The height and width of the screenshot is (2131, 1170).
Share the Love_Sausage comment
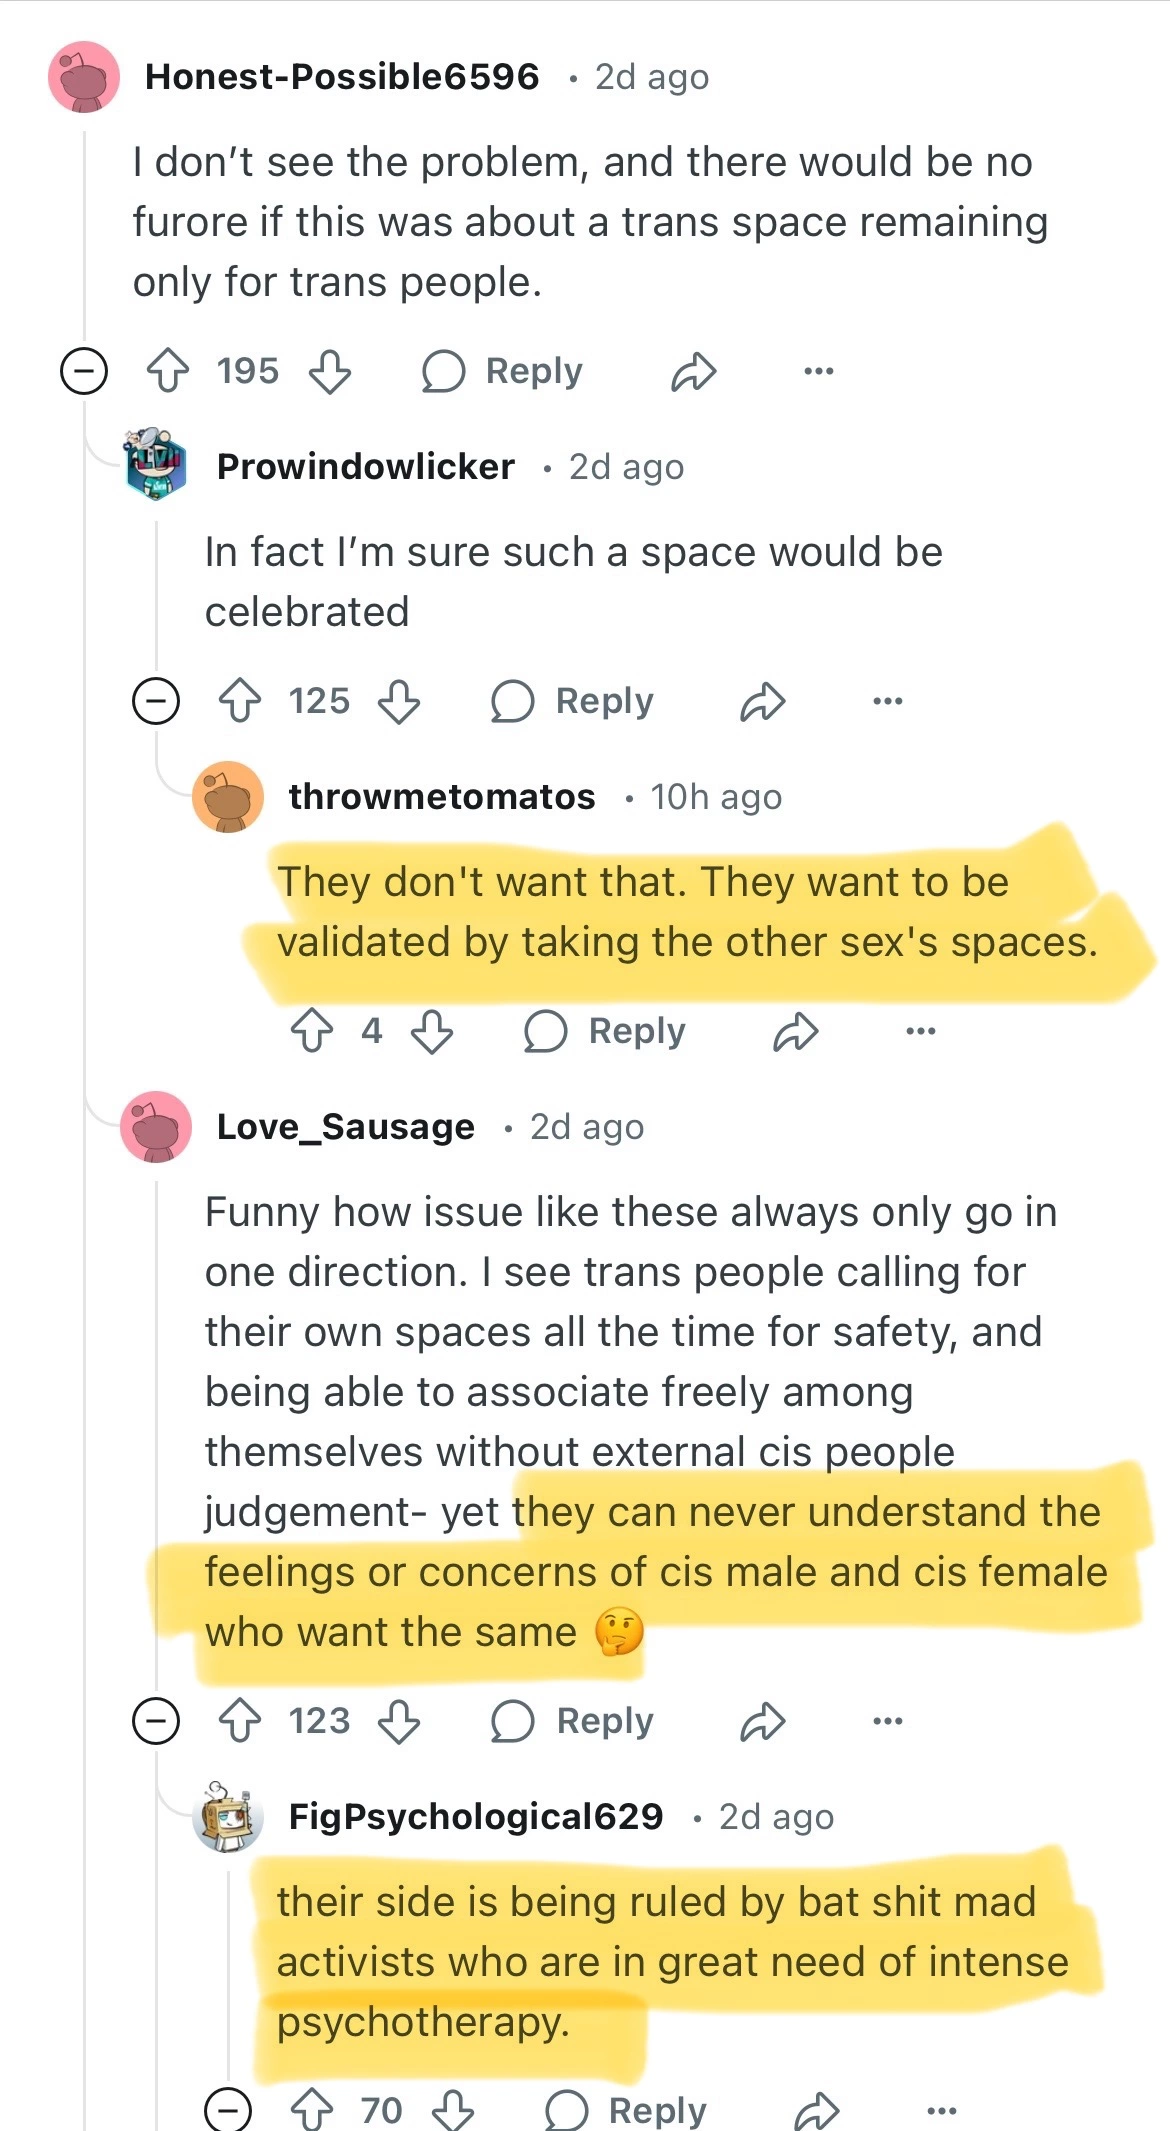point(763,1721)
